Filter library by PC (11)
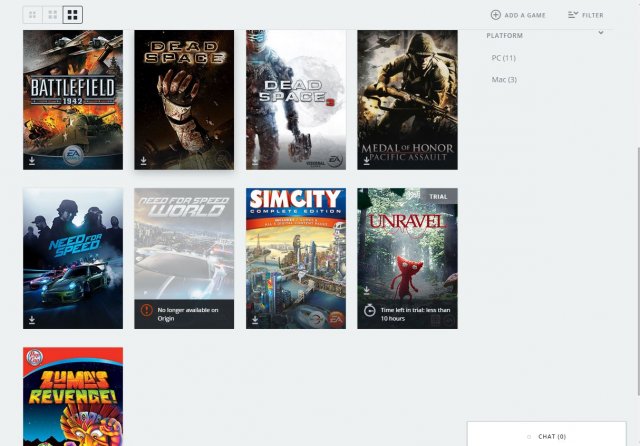The height and width of the screenshot is (446, 640). point(503,58)
